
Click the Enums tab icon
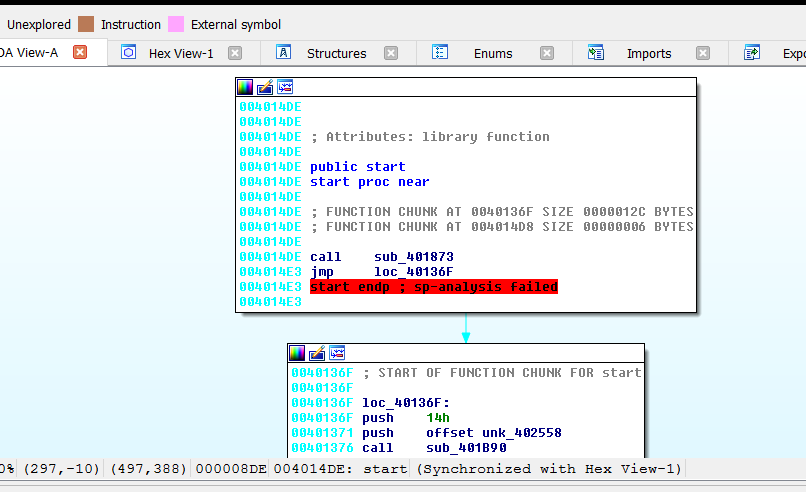(440, 53)
